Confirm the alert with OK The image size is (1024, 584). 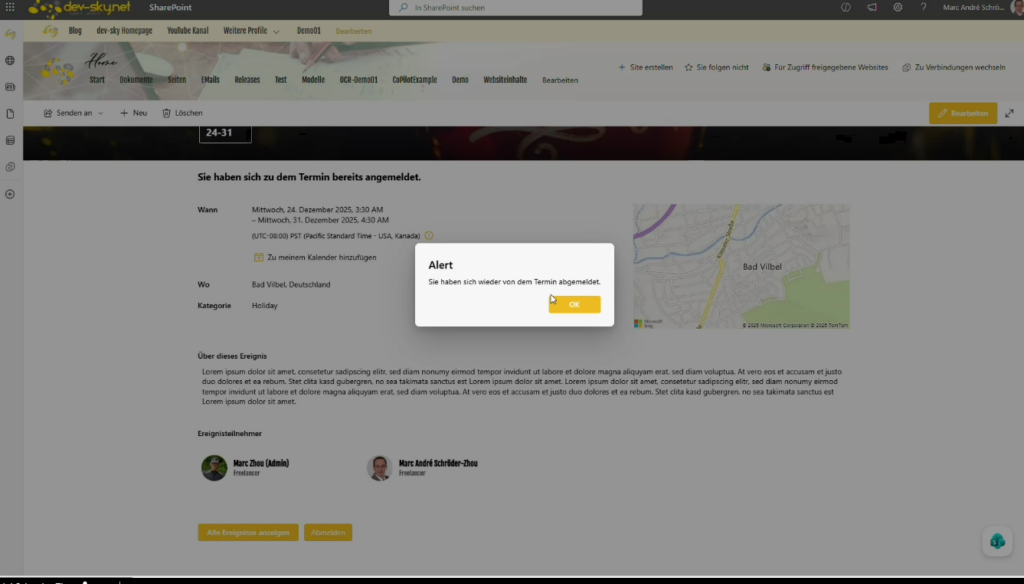pos(574,304)
